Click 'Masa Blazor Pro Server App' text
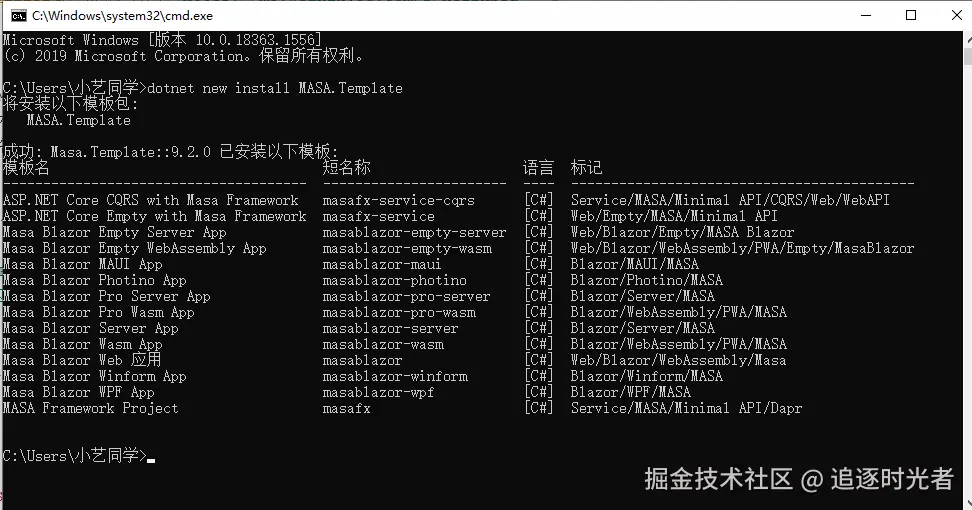Image resolution: width=972 pixels, height=510 pixels. coord(107,297)
